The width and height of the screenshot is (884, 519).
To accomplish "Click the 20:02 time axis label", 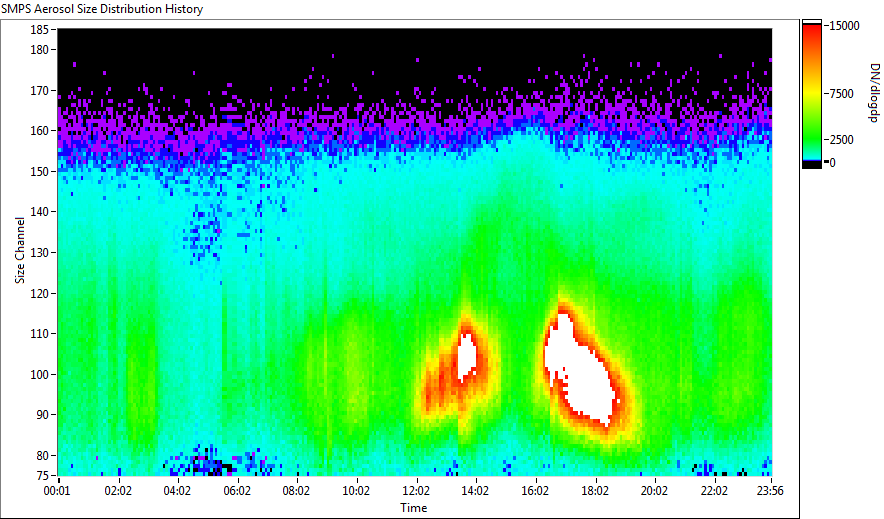I will (654, 491).
